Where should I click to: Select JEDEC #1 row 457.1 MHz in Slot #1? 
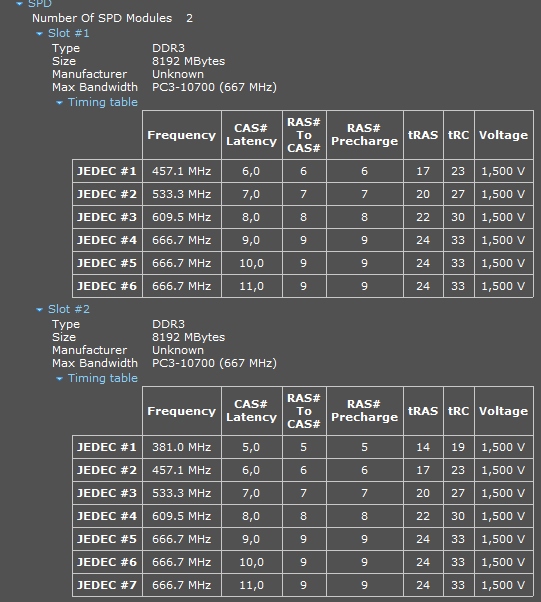click(182, 171)
